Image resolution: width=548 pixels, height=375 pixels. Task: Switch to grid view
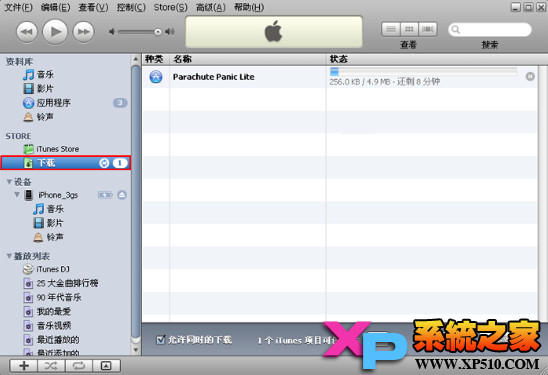[409, 29]
